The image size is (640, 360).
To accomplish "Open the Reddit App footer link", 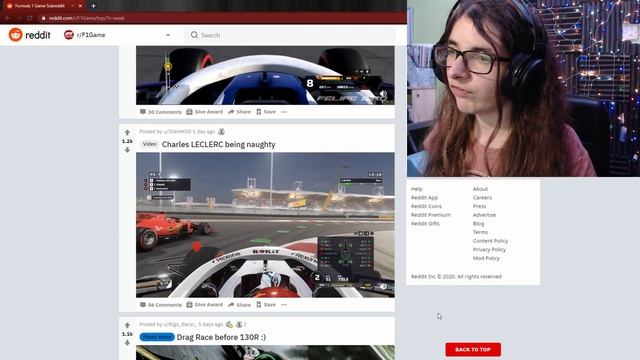I will point(424,198).
